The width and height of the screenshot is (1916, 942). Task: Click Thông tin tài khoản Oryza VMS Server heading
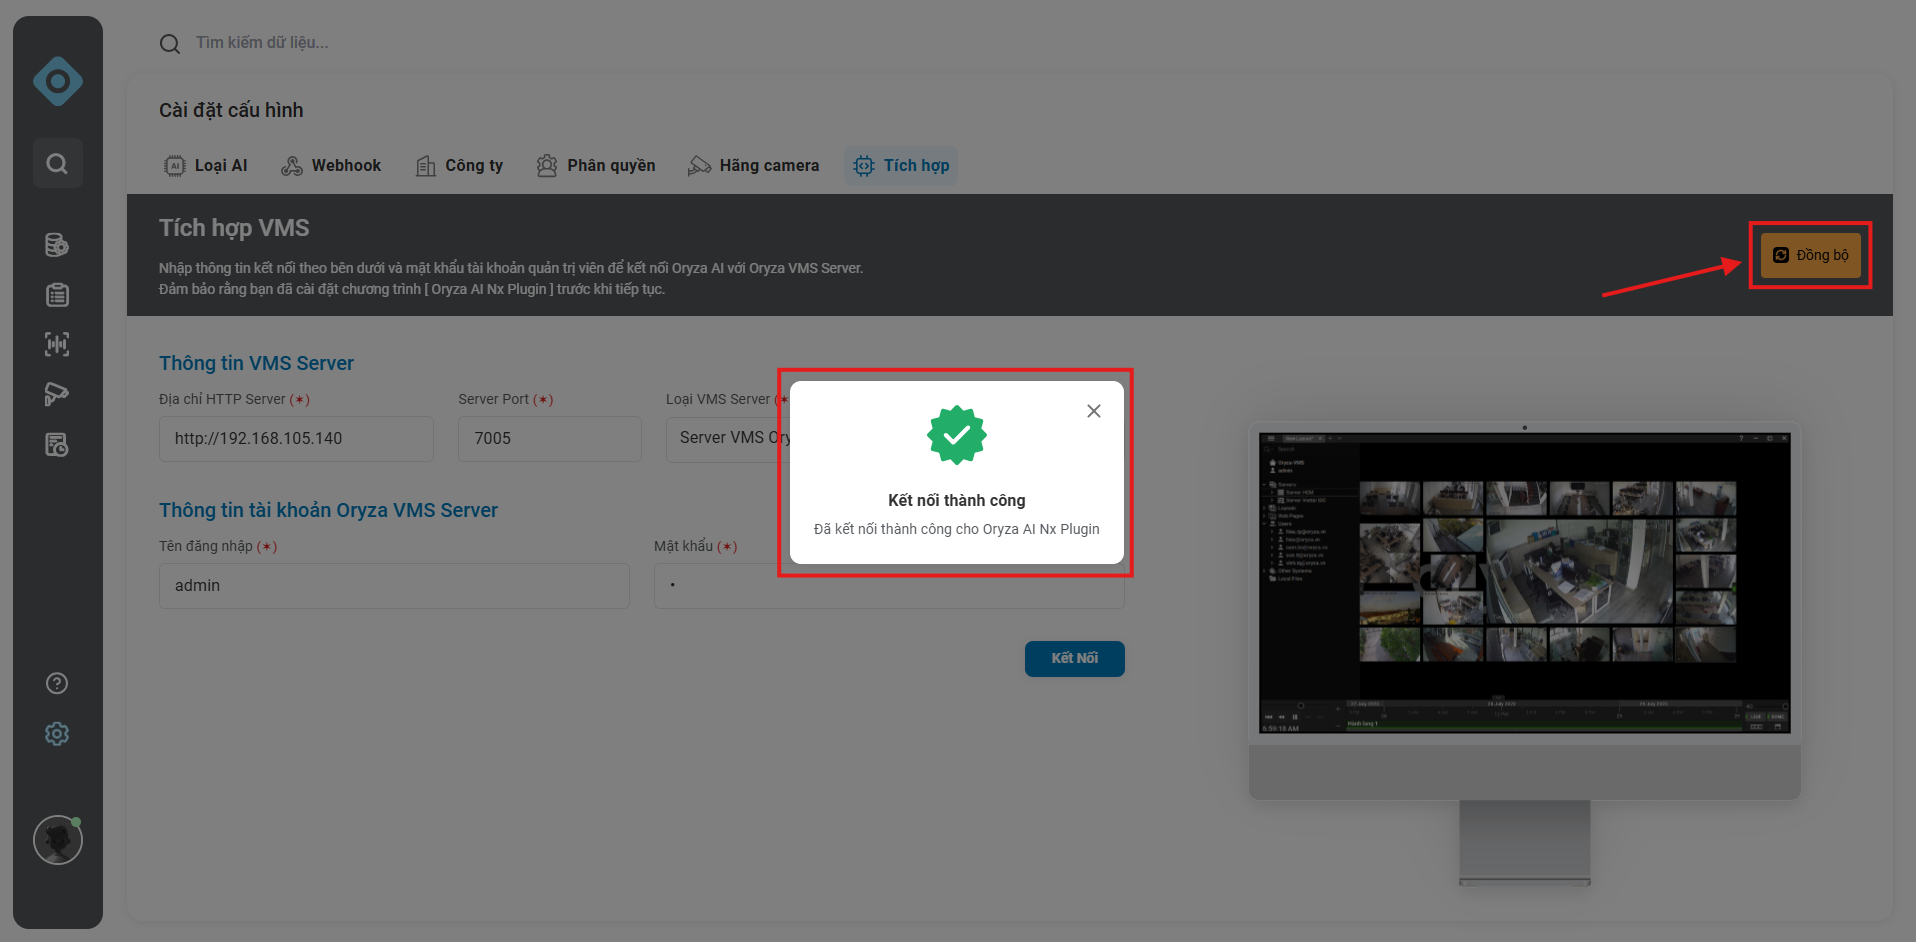tap(328, 510)
